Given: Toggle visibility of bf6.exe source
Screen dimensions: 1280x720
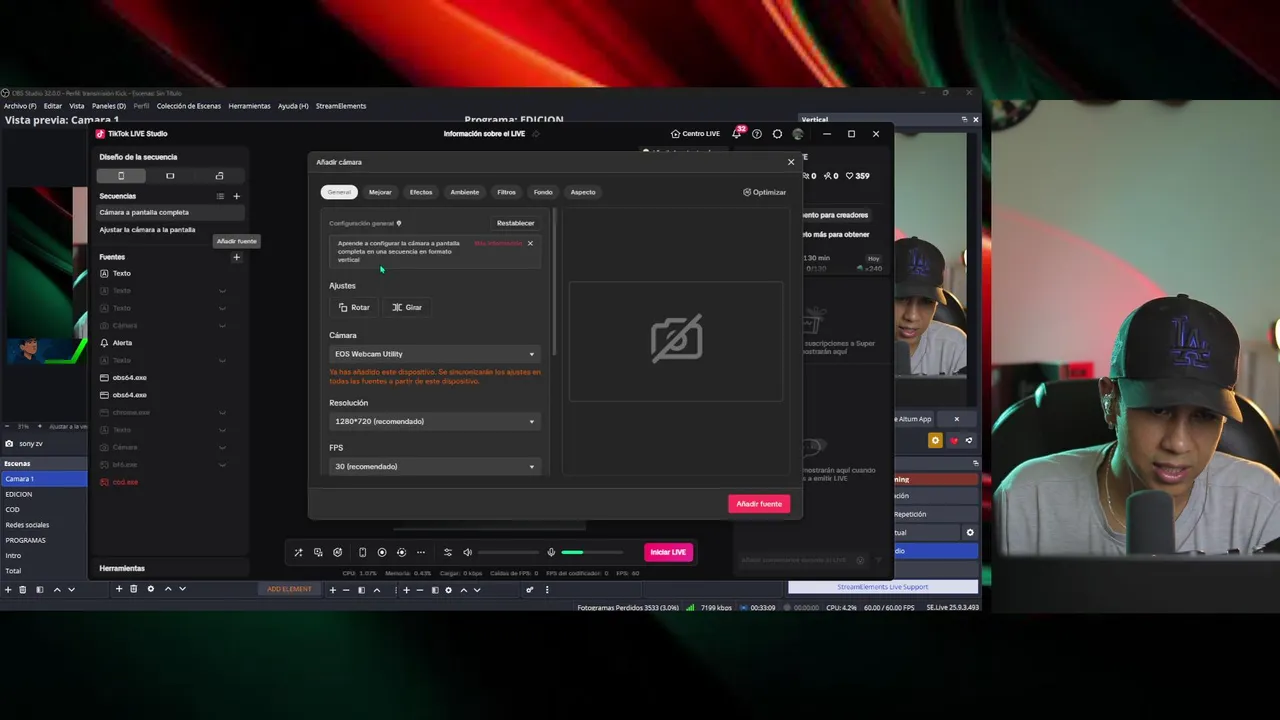Looking at the screenshot, I should pyautogui.click(x=222, y=465).
